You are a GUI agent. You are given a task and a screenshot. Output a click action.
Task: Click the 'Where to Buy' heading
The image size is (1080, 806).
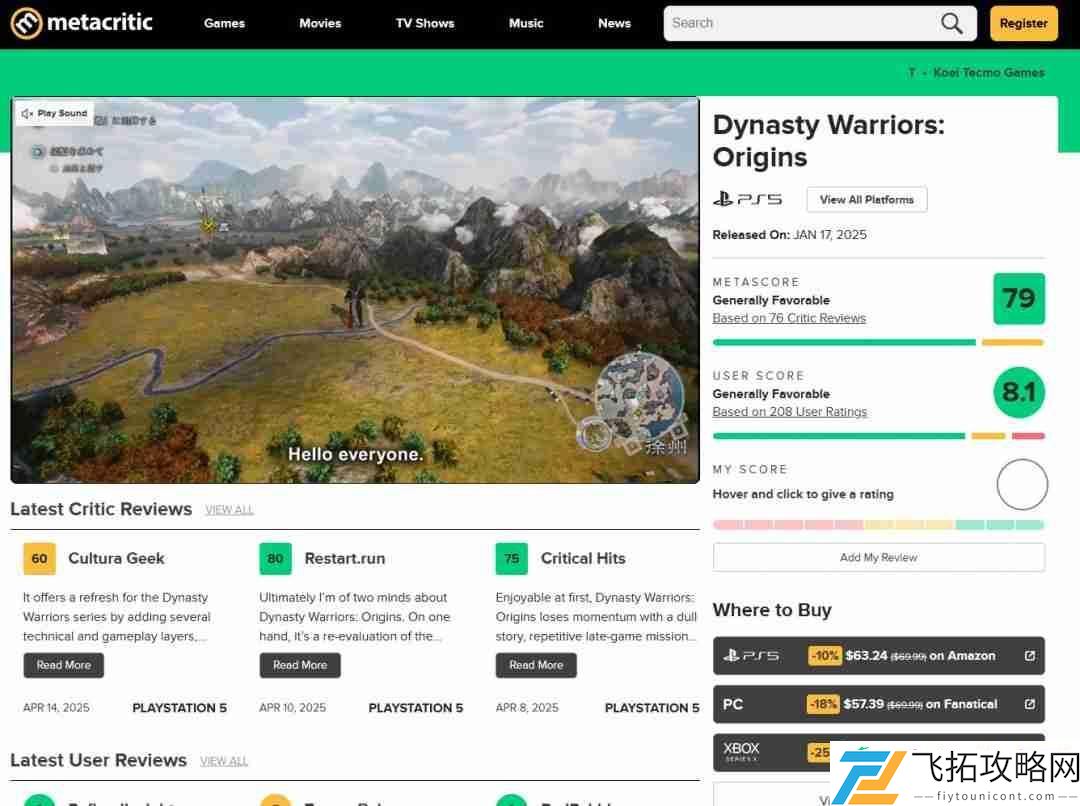tap(772, 610)
